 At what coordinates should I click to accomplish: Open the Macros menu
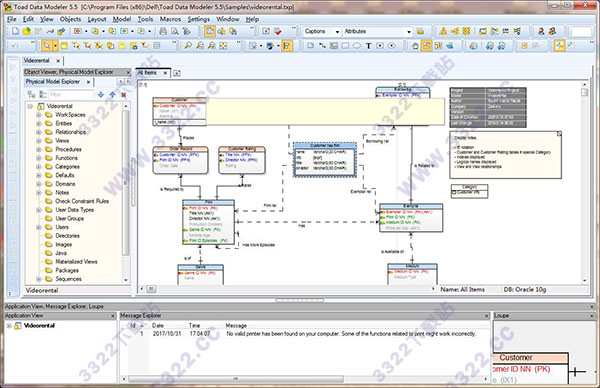coord(170,19)
